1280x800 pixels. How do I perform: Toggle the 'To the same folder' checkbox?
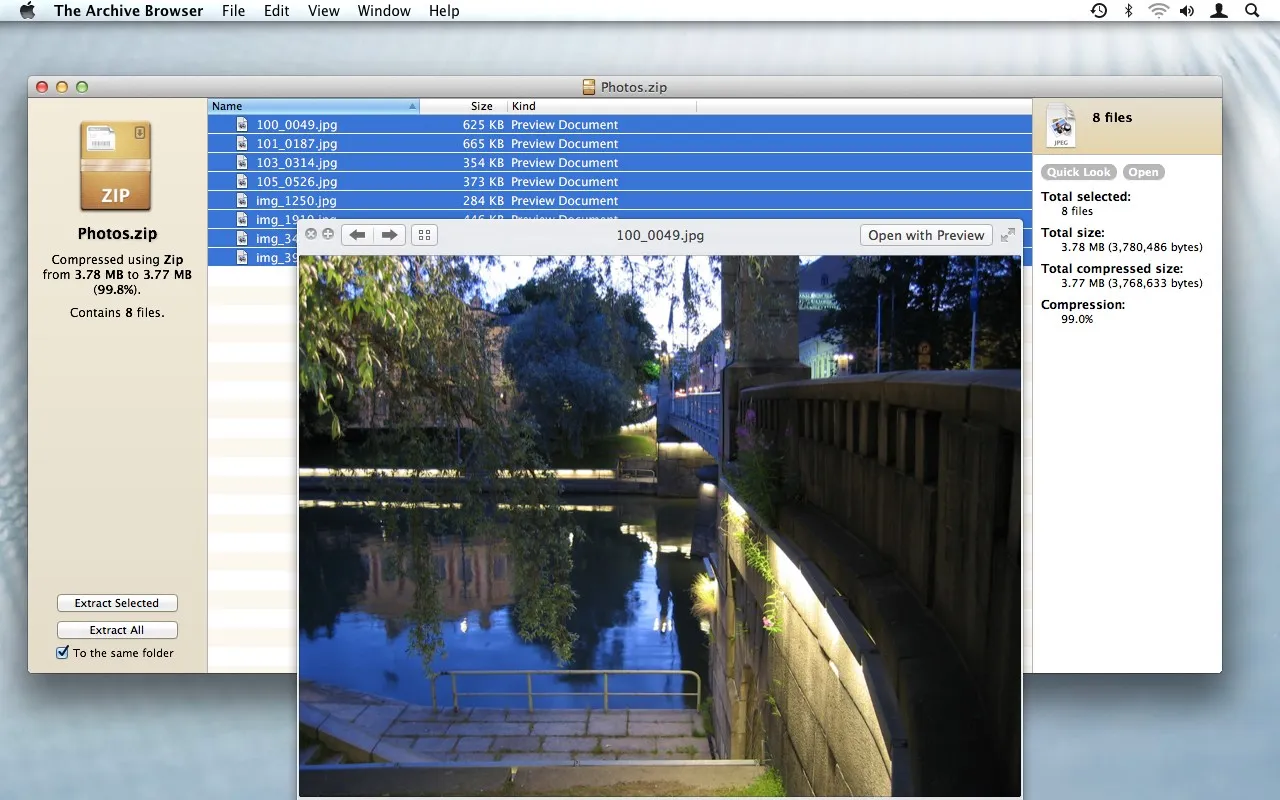[x=62, y=652]
